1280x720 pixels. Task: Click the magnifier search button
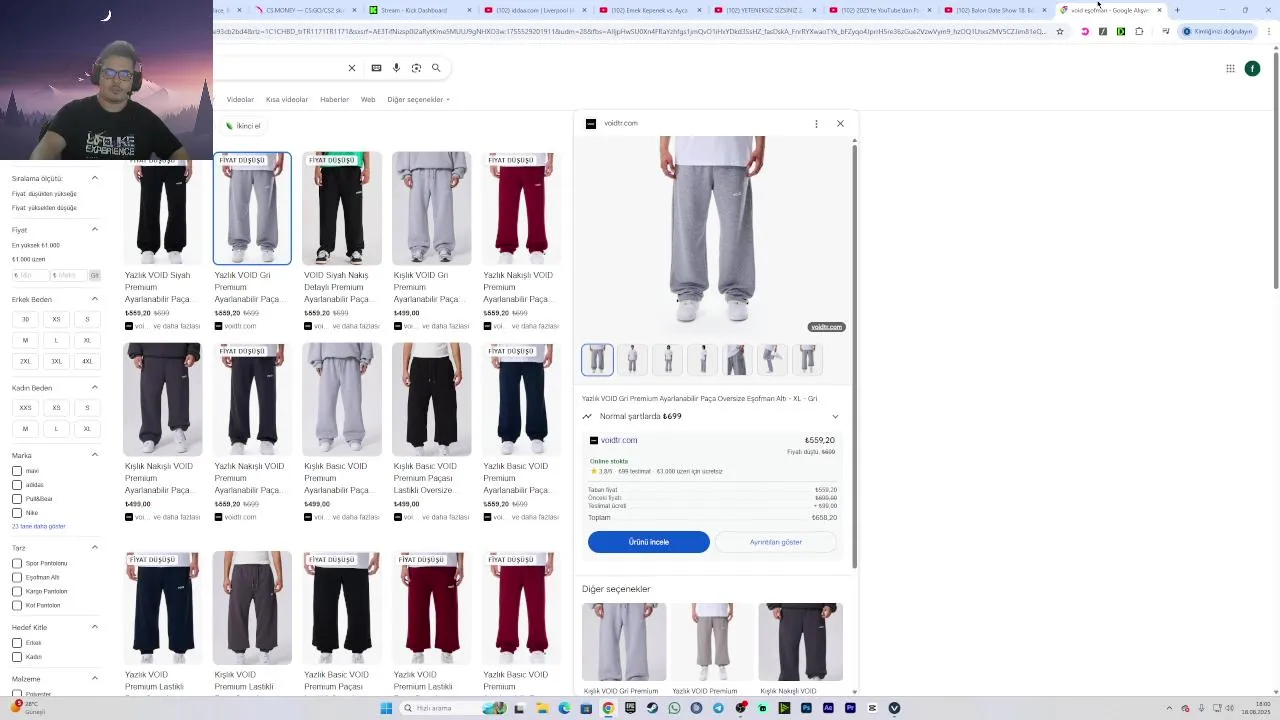point(436,68)
